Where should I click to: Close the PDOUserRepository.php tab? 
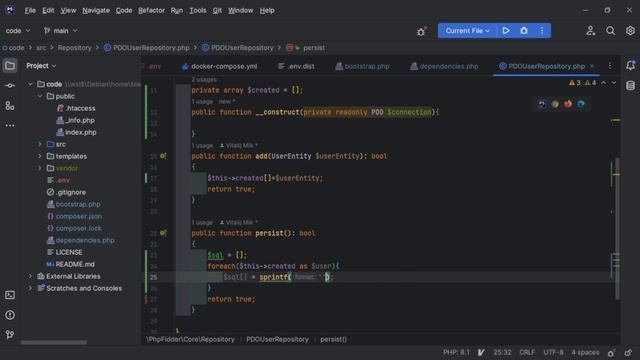pyautogui.click(x=592, y=66)
